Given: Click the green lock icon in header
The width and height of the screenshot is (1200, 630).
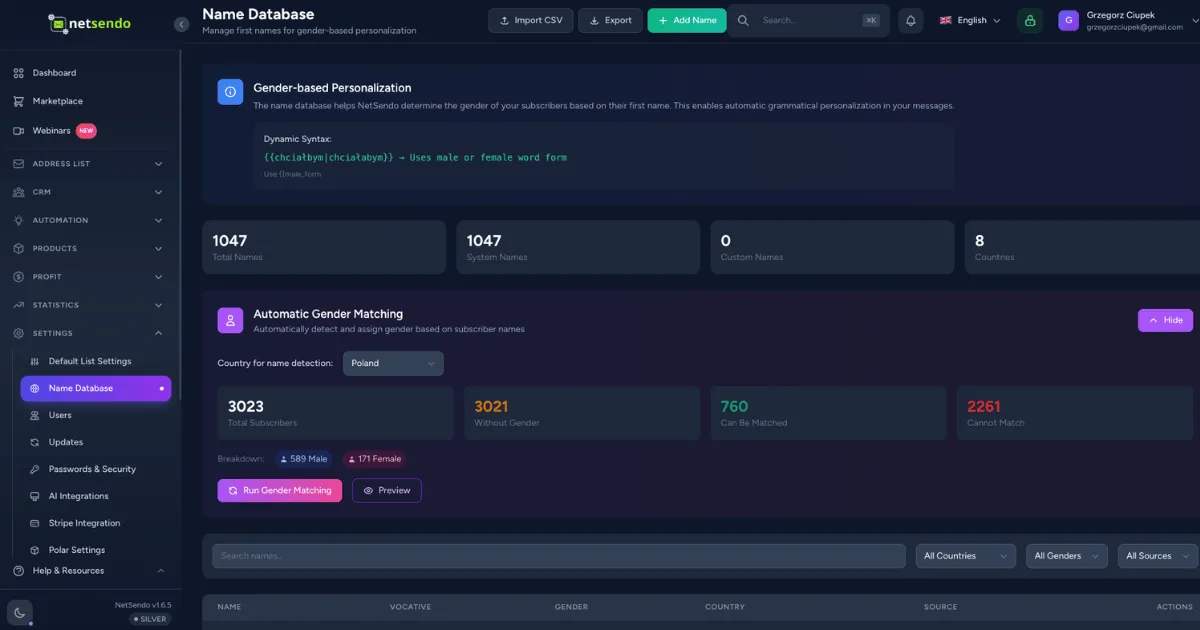Looking at the screenshot, I should 1029,21.
